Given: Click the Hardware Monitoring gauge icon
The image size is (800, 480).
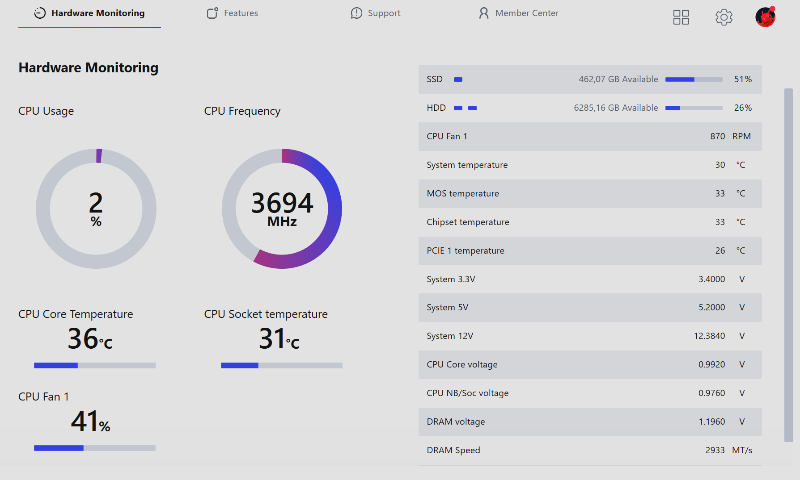Looking at the screenshot, I should coord(39,14).
